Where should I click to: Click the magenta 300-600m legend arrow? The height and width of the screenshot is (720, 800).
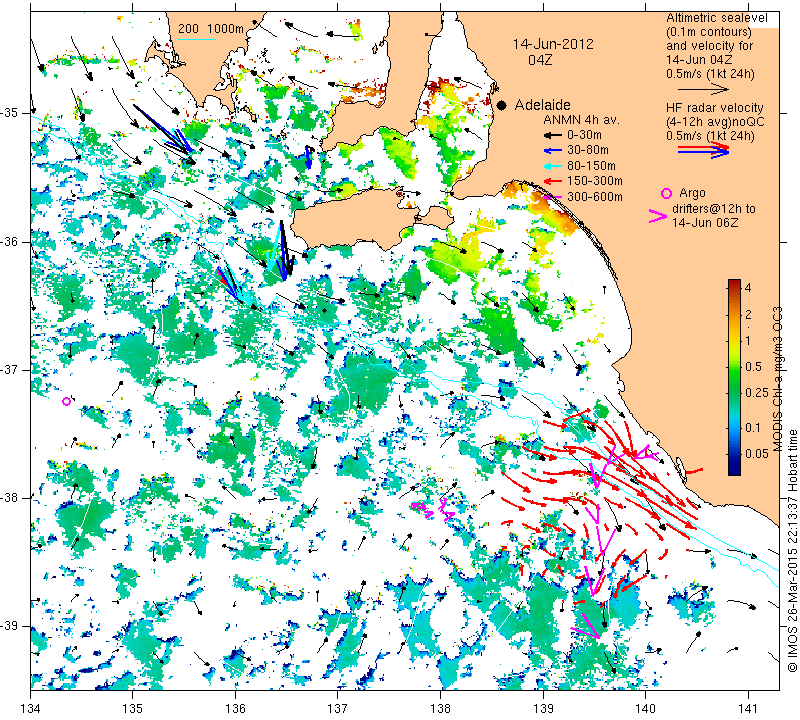coord(553,196)
